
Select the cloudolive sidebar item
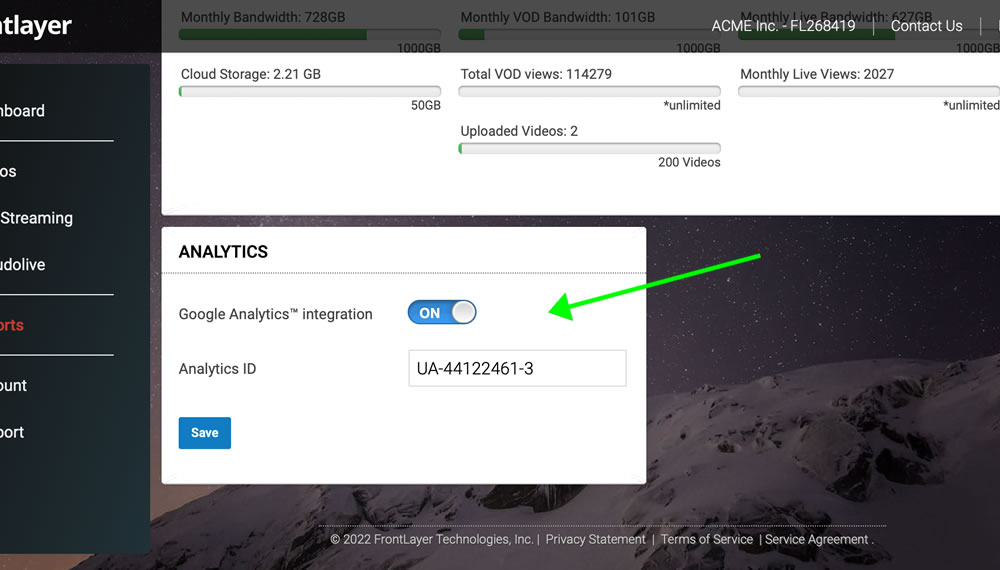(x=22, y=265)
